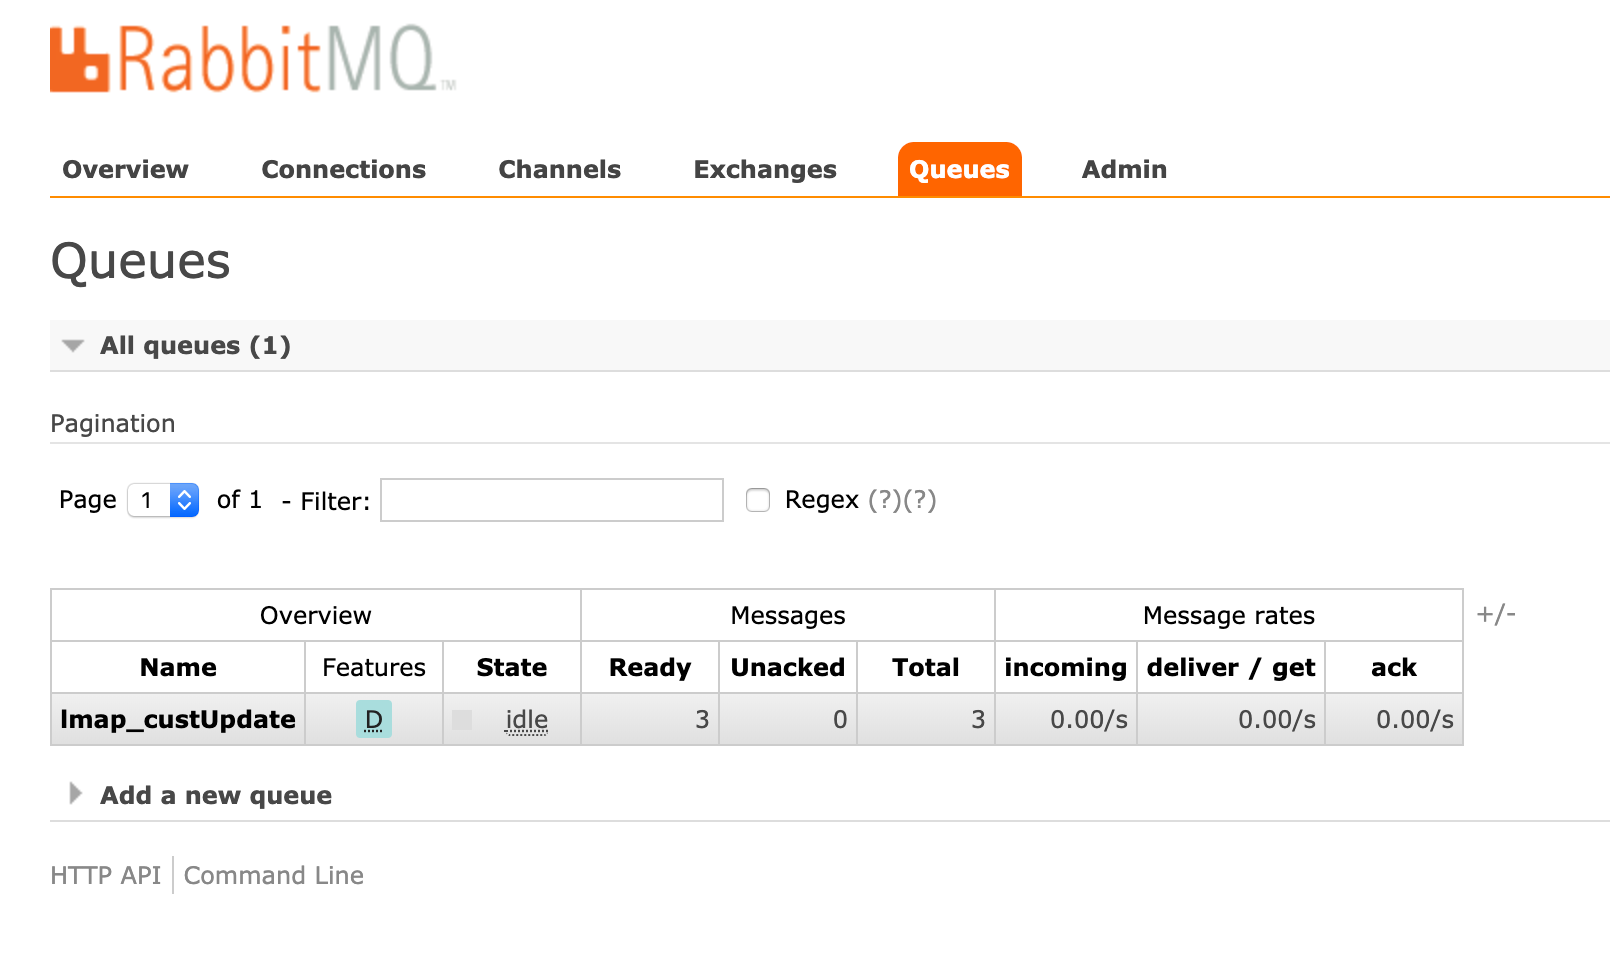This screenshot has height=954, width=1610.
Task: Switch to the Overview tab
Action: [125, 170]
